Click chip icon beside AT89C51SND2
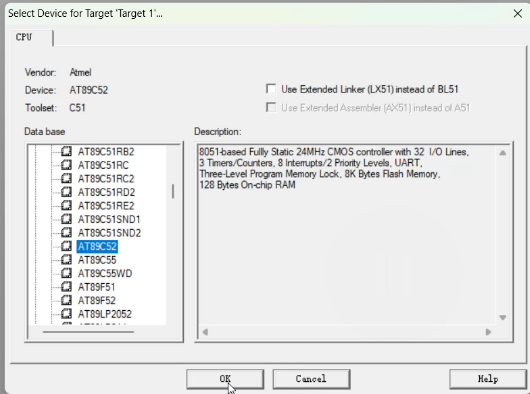This screenshot has width=530, height=394. [x=66, y=232]
